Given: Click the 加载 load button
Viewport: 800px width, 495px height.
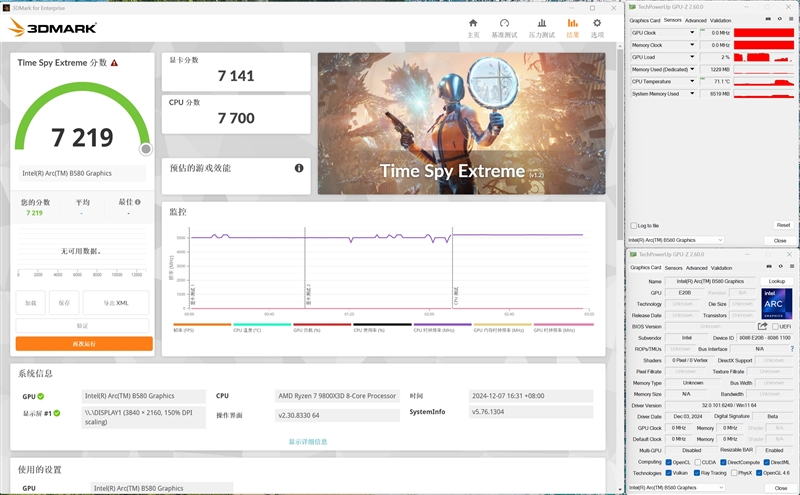Looking at the screenshot, I should click(31, 303).
